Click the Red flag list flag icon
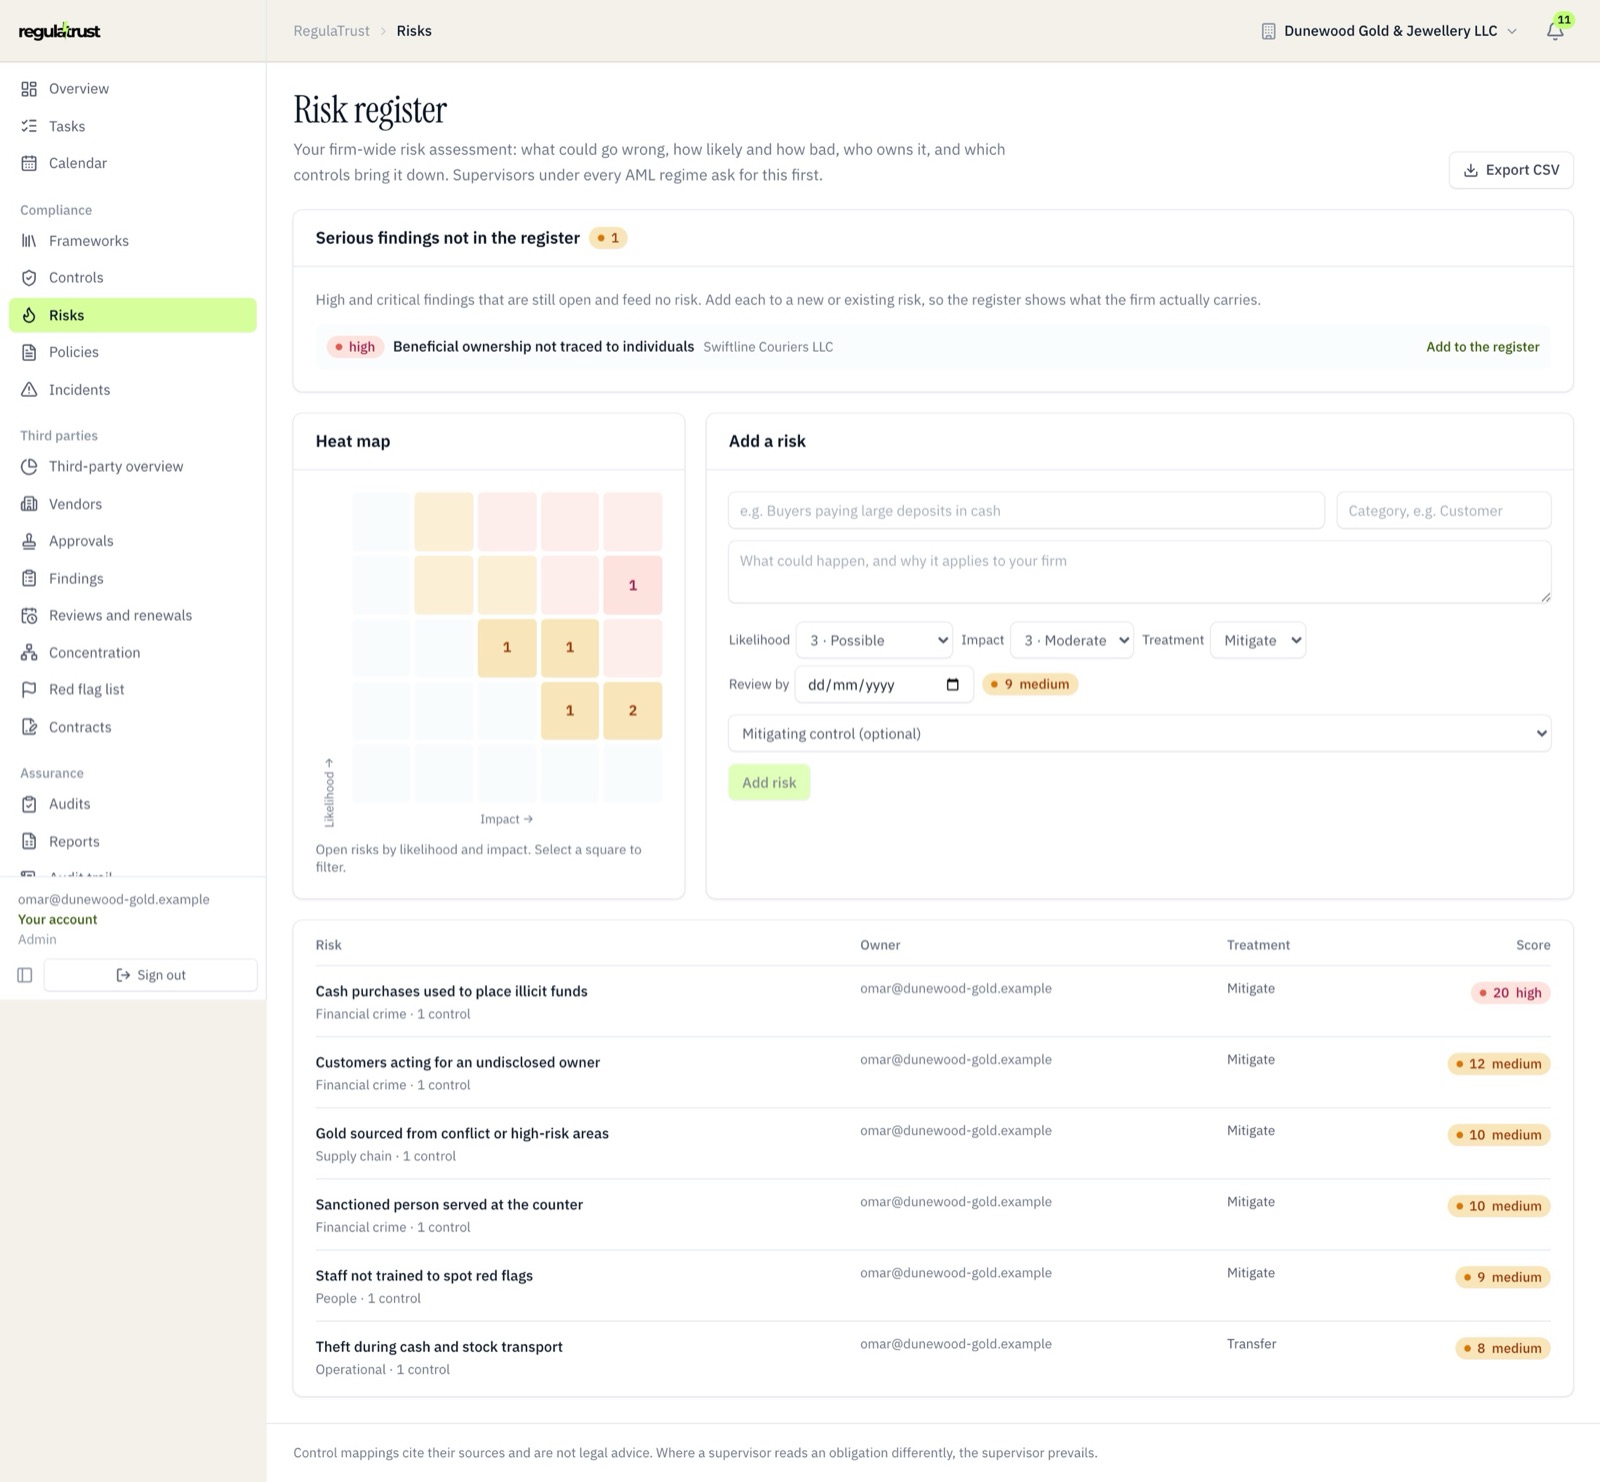Image resolution: width=1600 pixels, height=1482 pixels. click(x=29, y=690)
